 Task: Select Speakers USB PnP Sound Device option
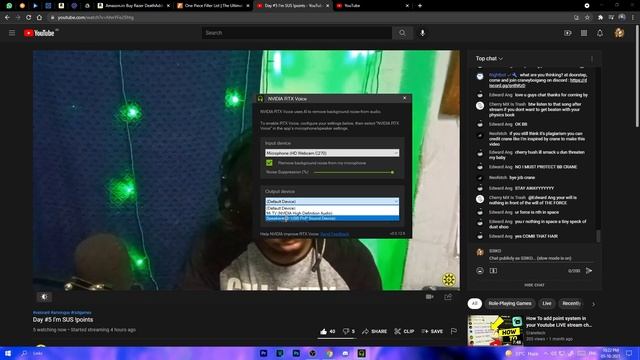tap(332, 218)
